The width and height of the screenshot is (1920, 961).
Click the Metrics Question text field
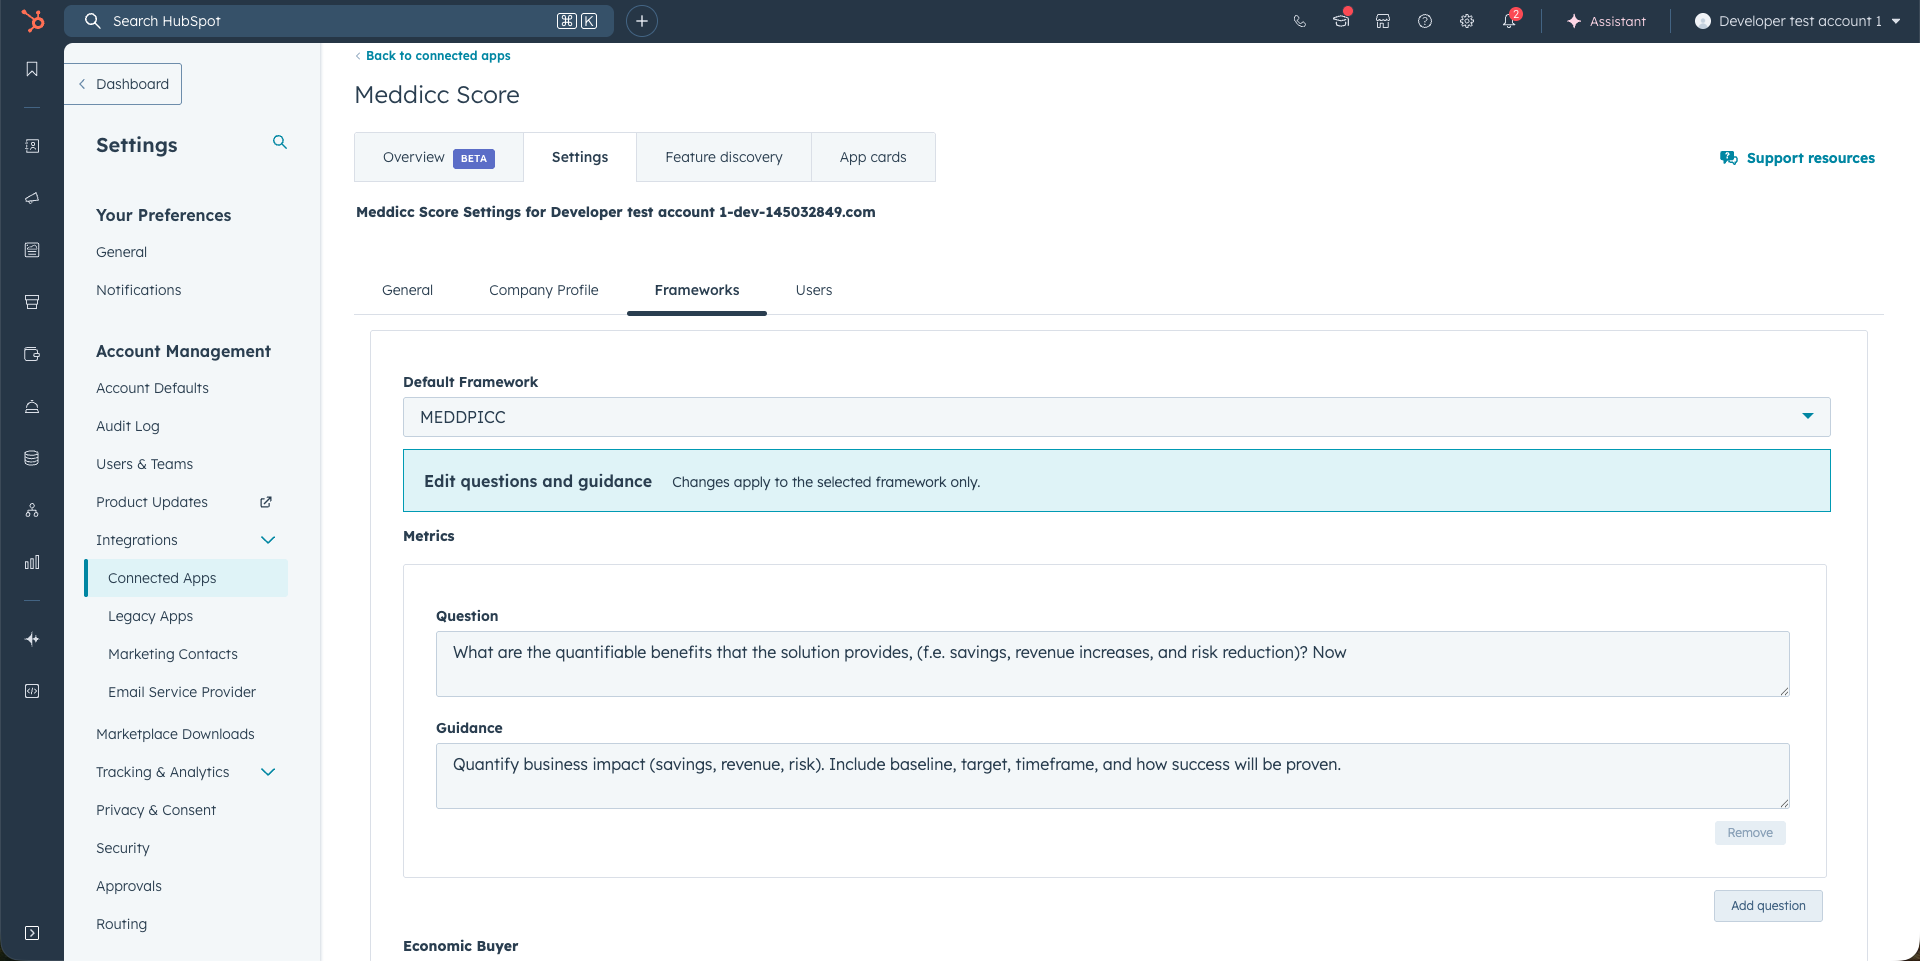pos(1112,663)
